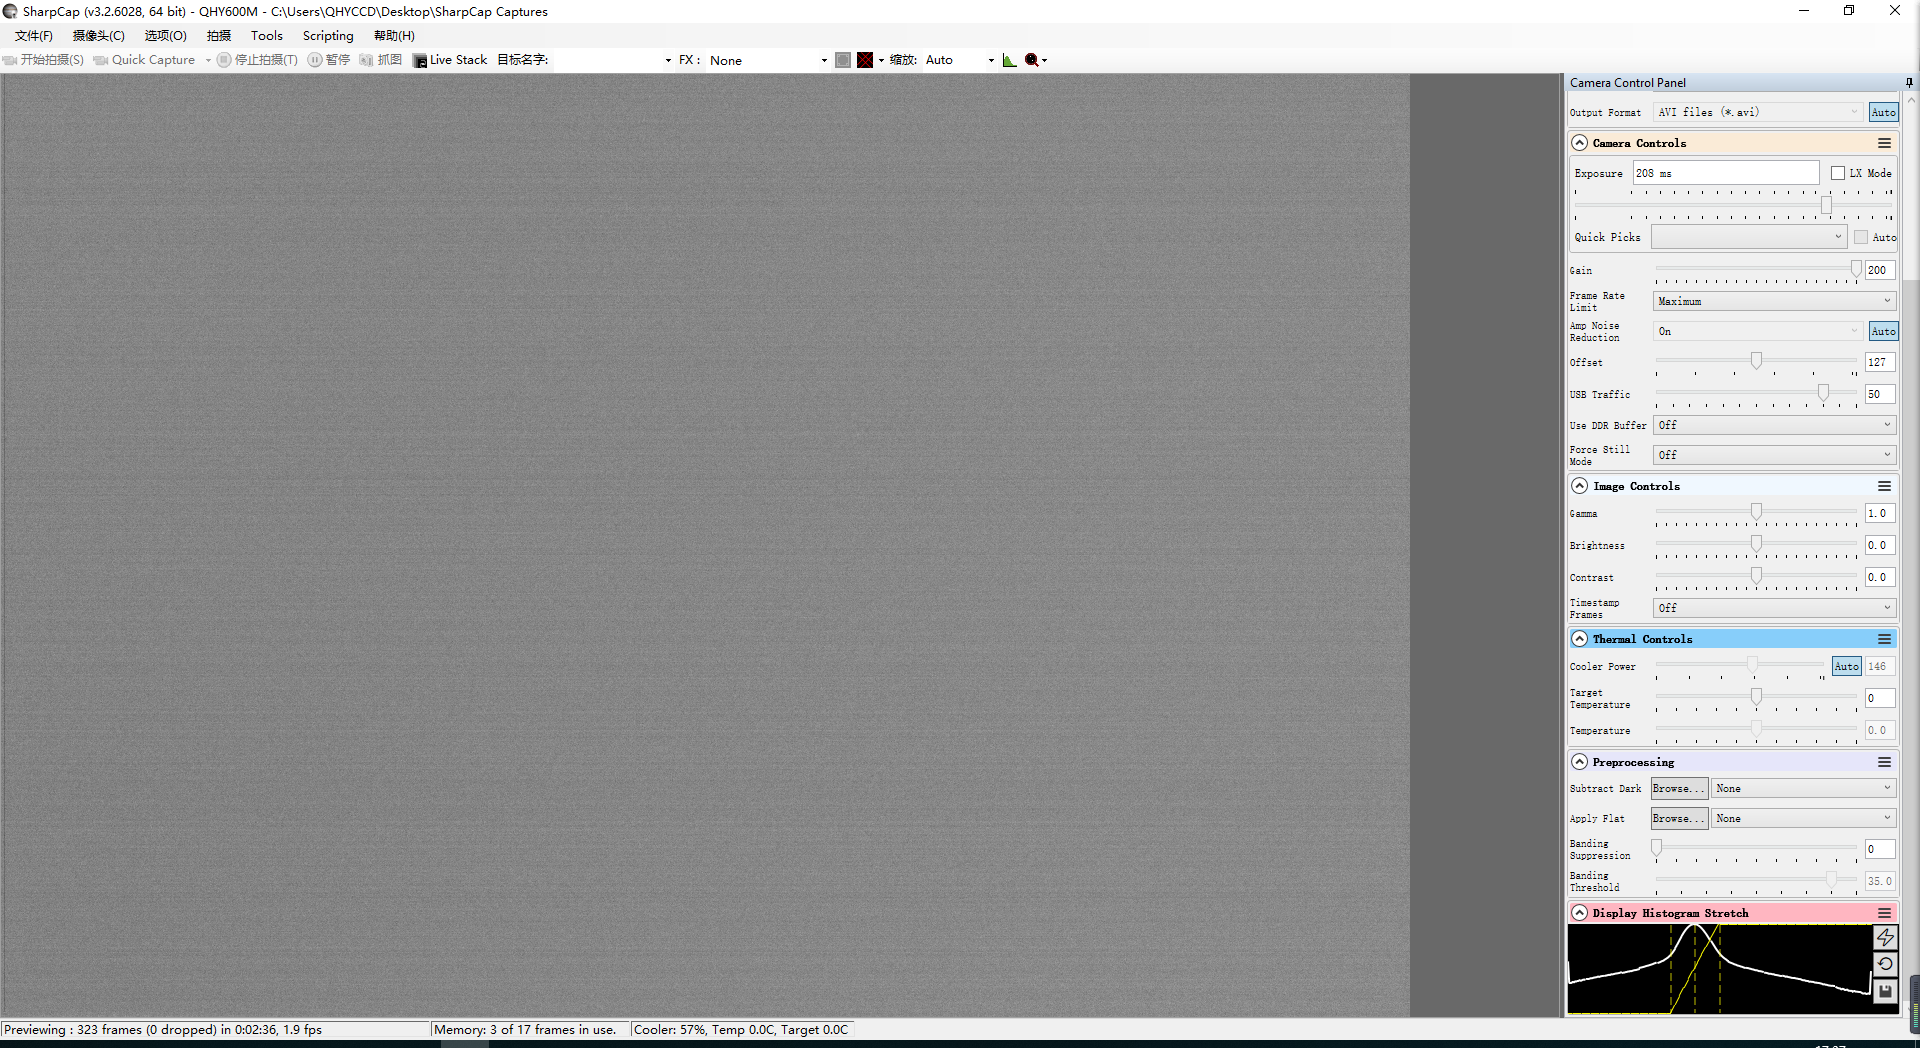Open the 文件(F) menu
Viewport: 1920px width, 1048px height.
point(33,36)
